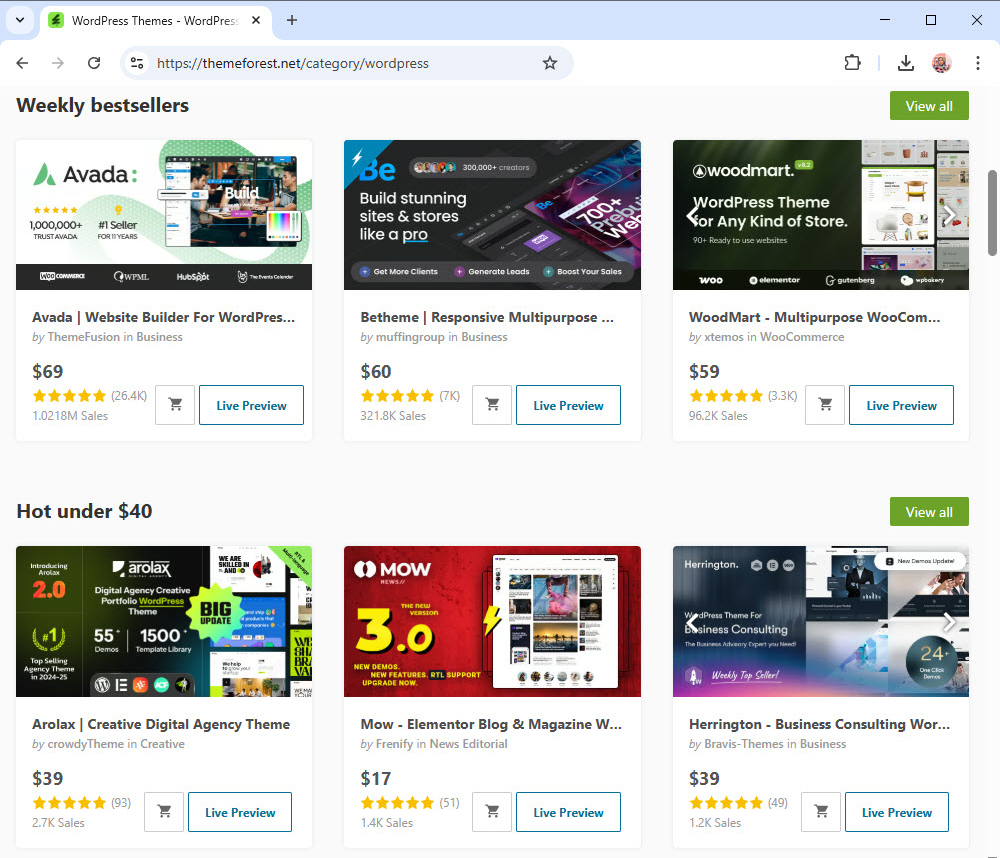The image size is (1000, 858).
Task: Reload the ThemeForest page
Action: [94, 63]
